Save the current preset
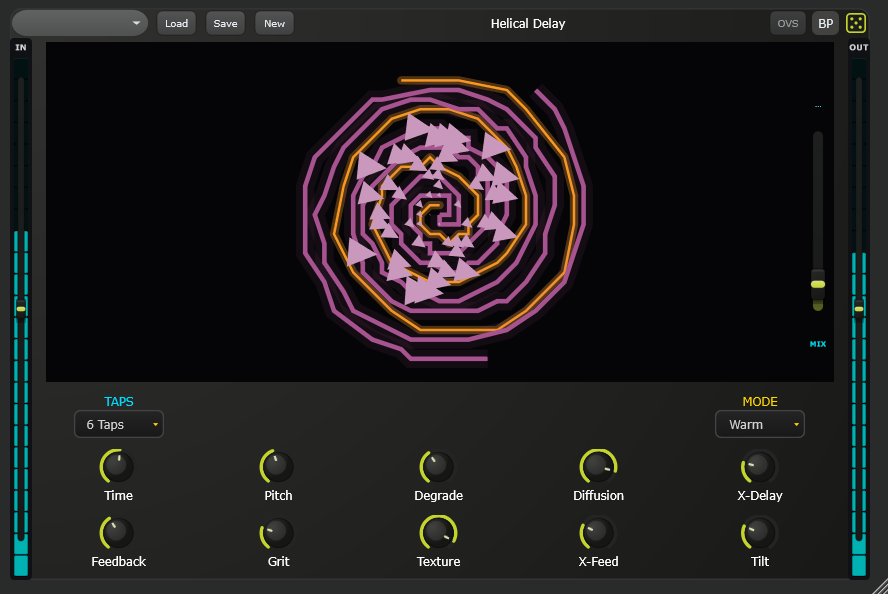This screenshot has width=888, height=594. [224, 22]
